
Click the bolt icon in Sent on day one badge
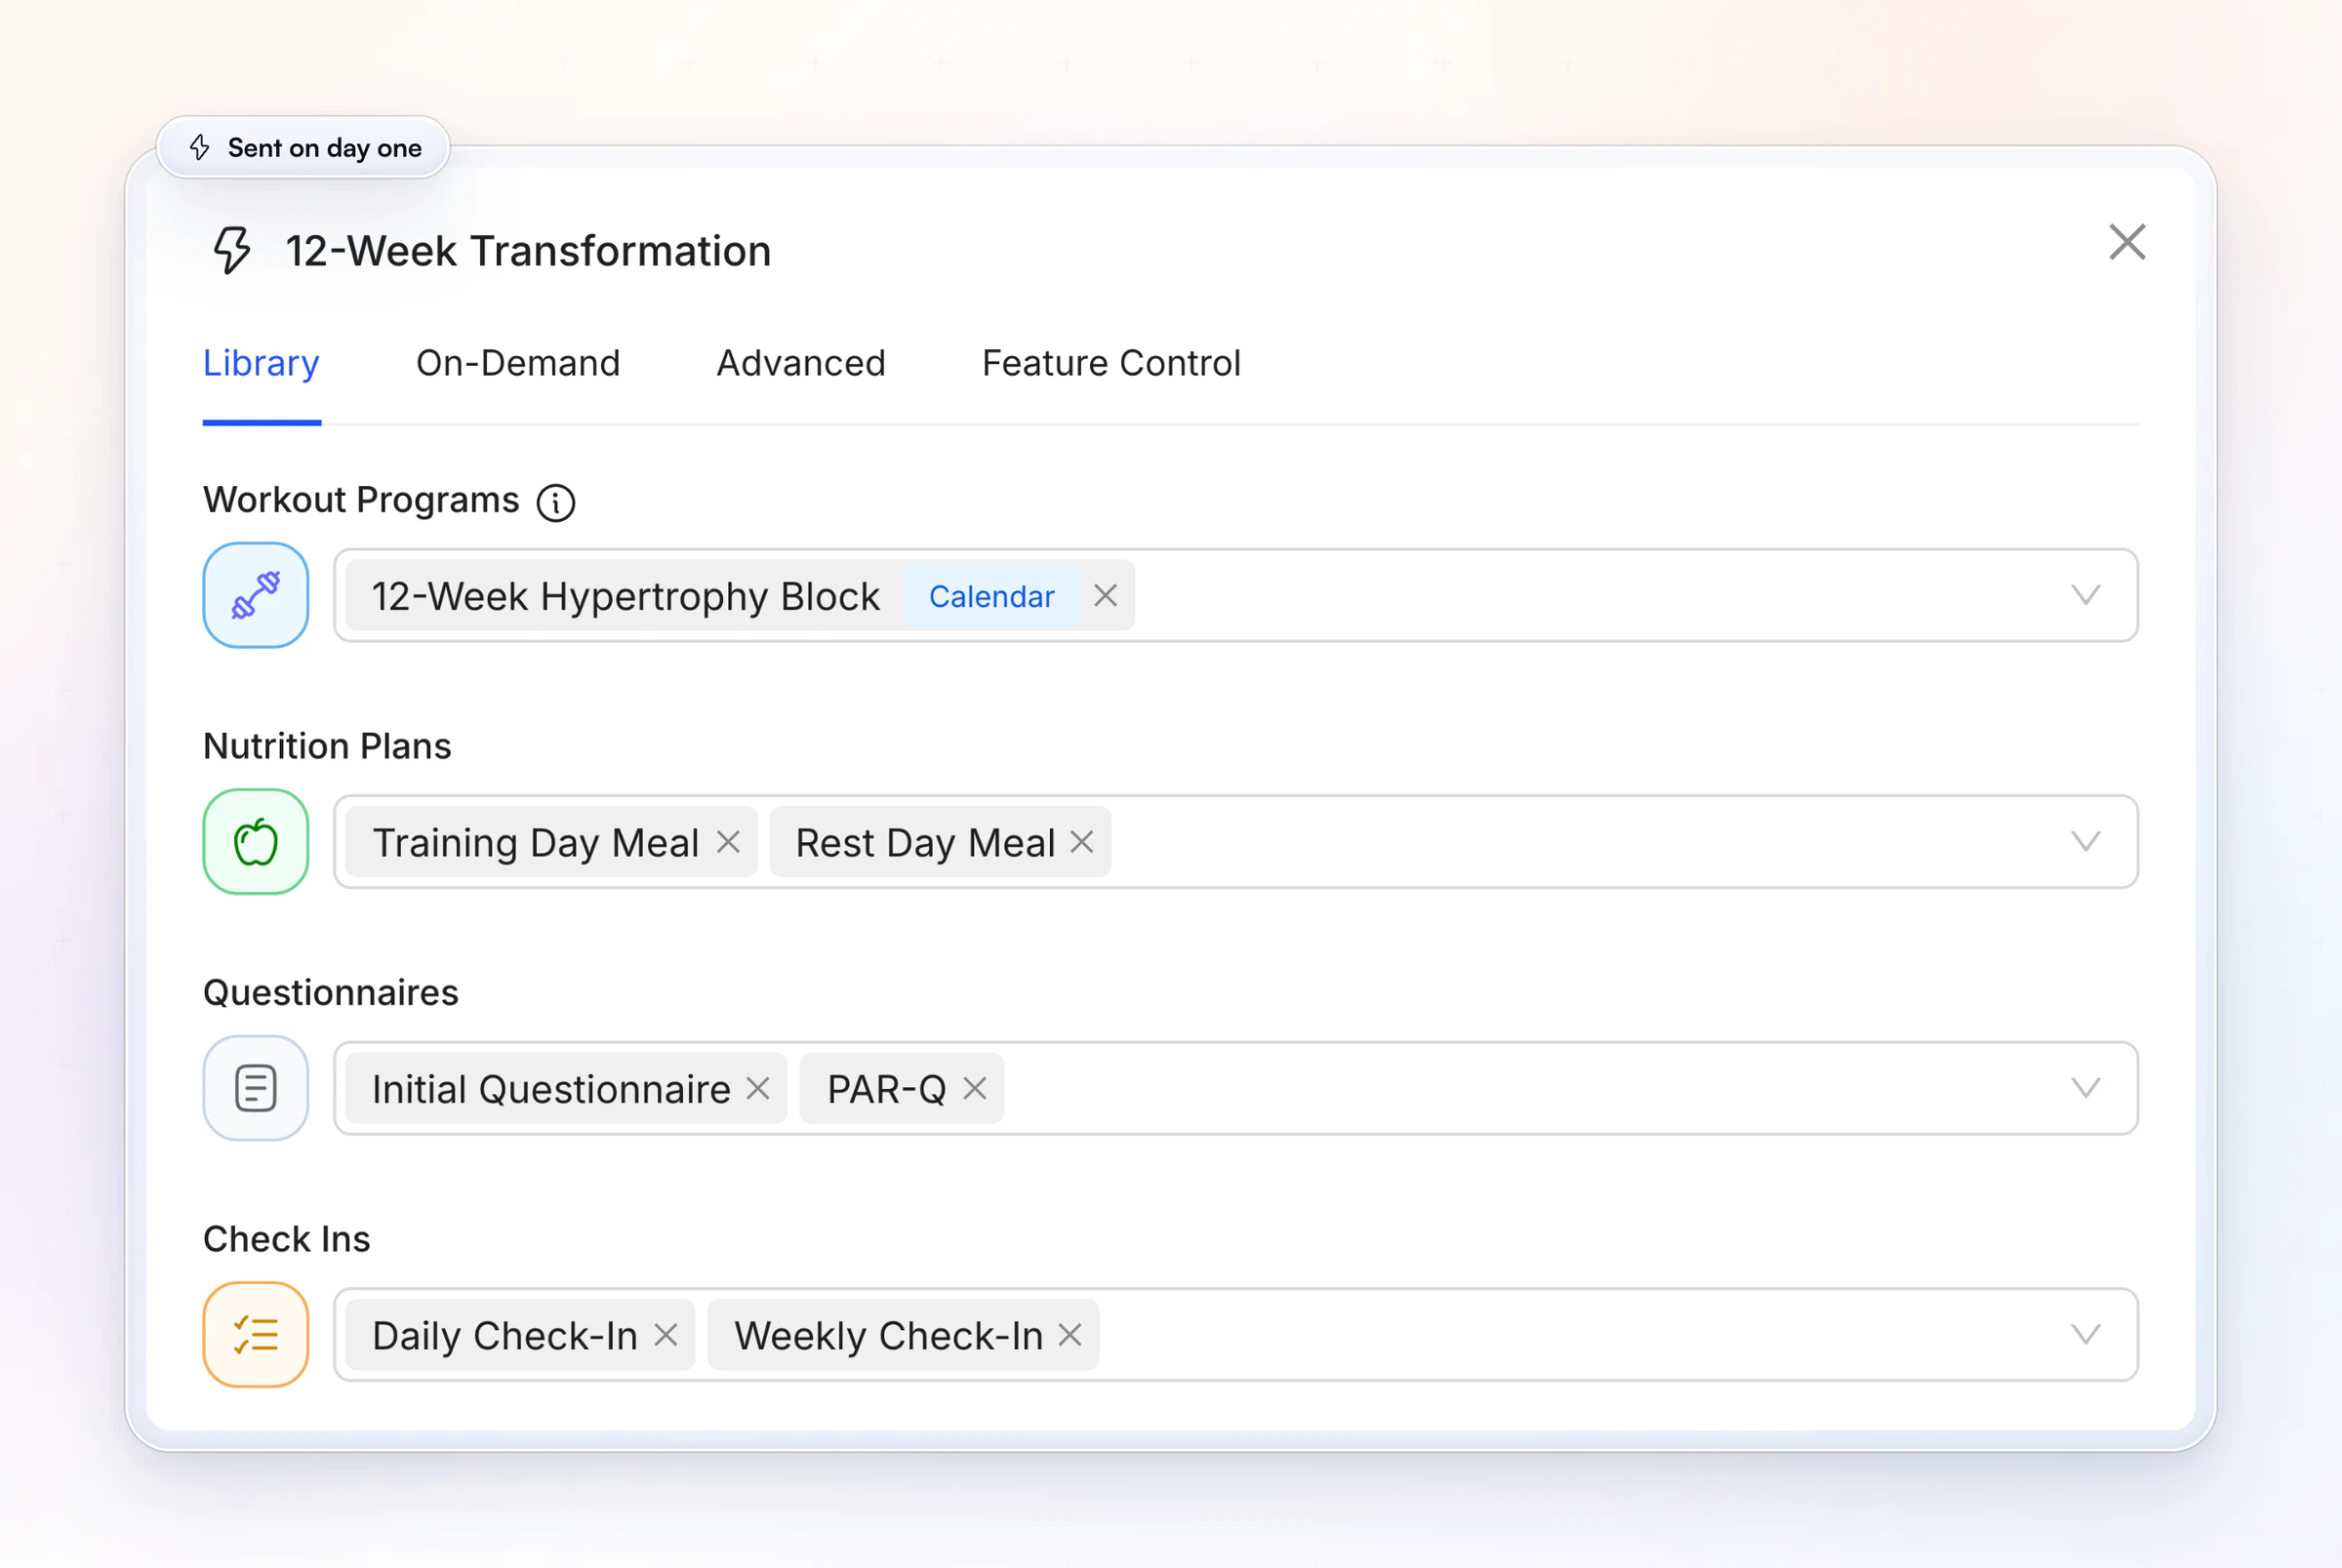coord(200,148)
